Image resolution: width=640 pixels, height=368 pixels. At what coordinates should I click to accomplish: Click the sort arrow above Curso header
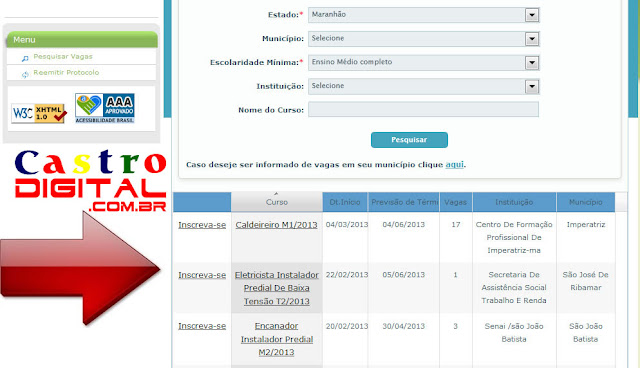tap(276, 194)
